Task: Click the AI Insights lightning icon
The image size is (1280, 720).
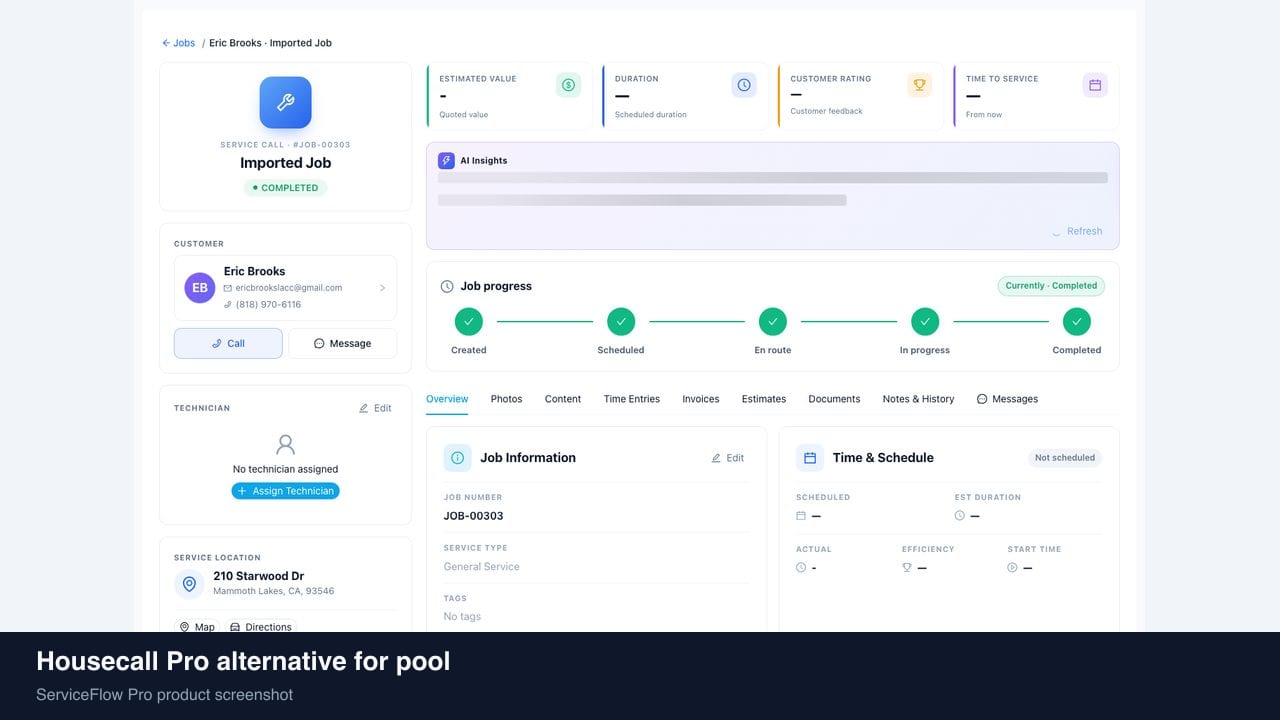Action: pos(446,160)
